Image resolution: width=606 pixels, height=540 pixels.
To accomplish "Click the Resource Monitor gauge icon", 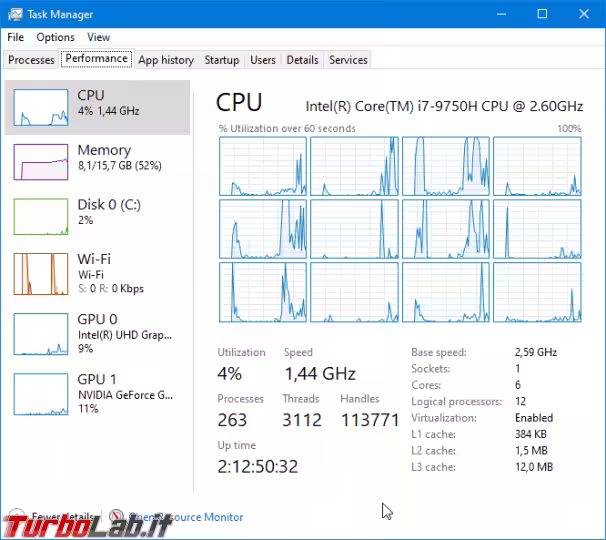I will click(x=116, y=516).
